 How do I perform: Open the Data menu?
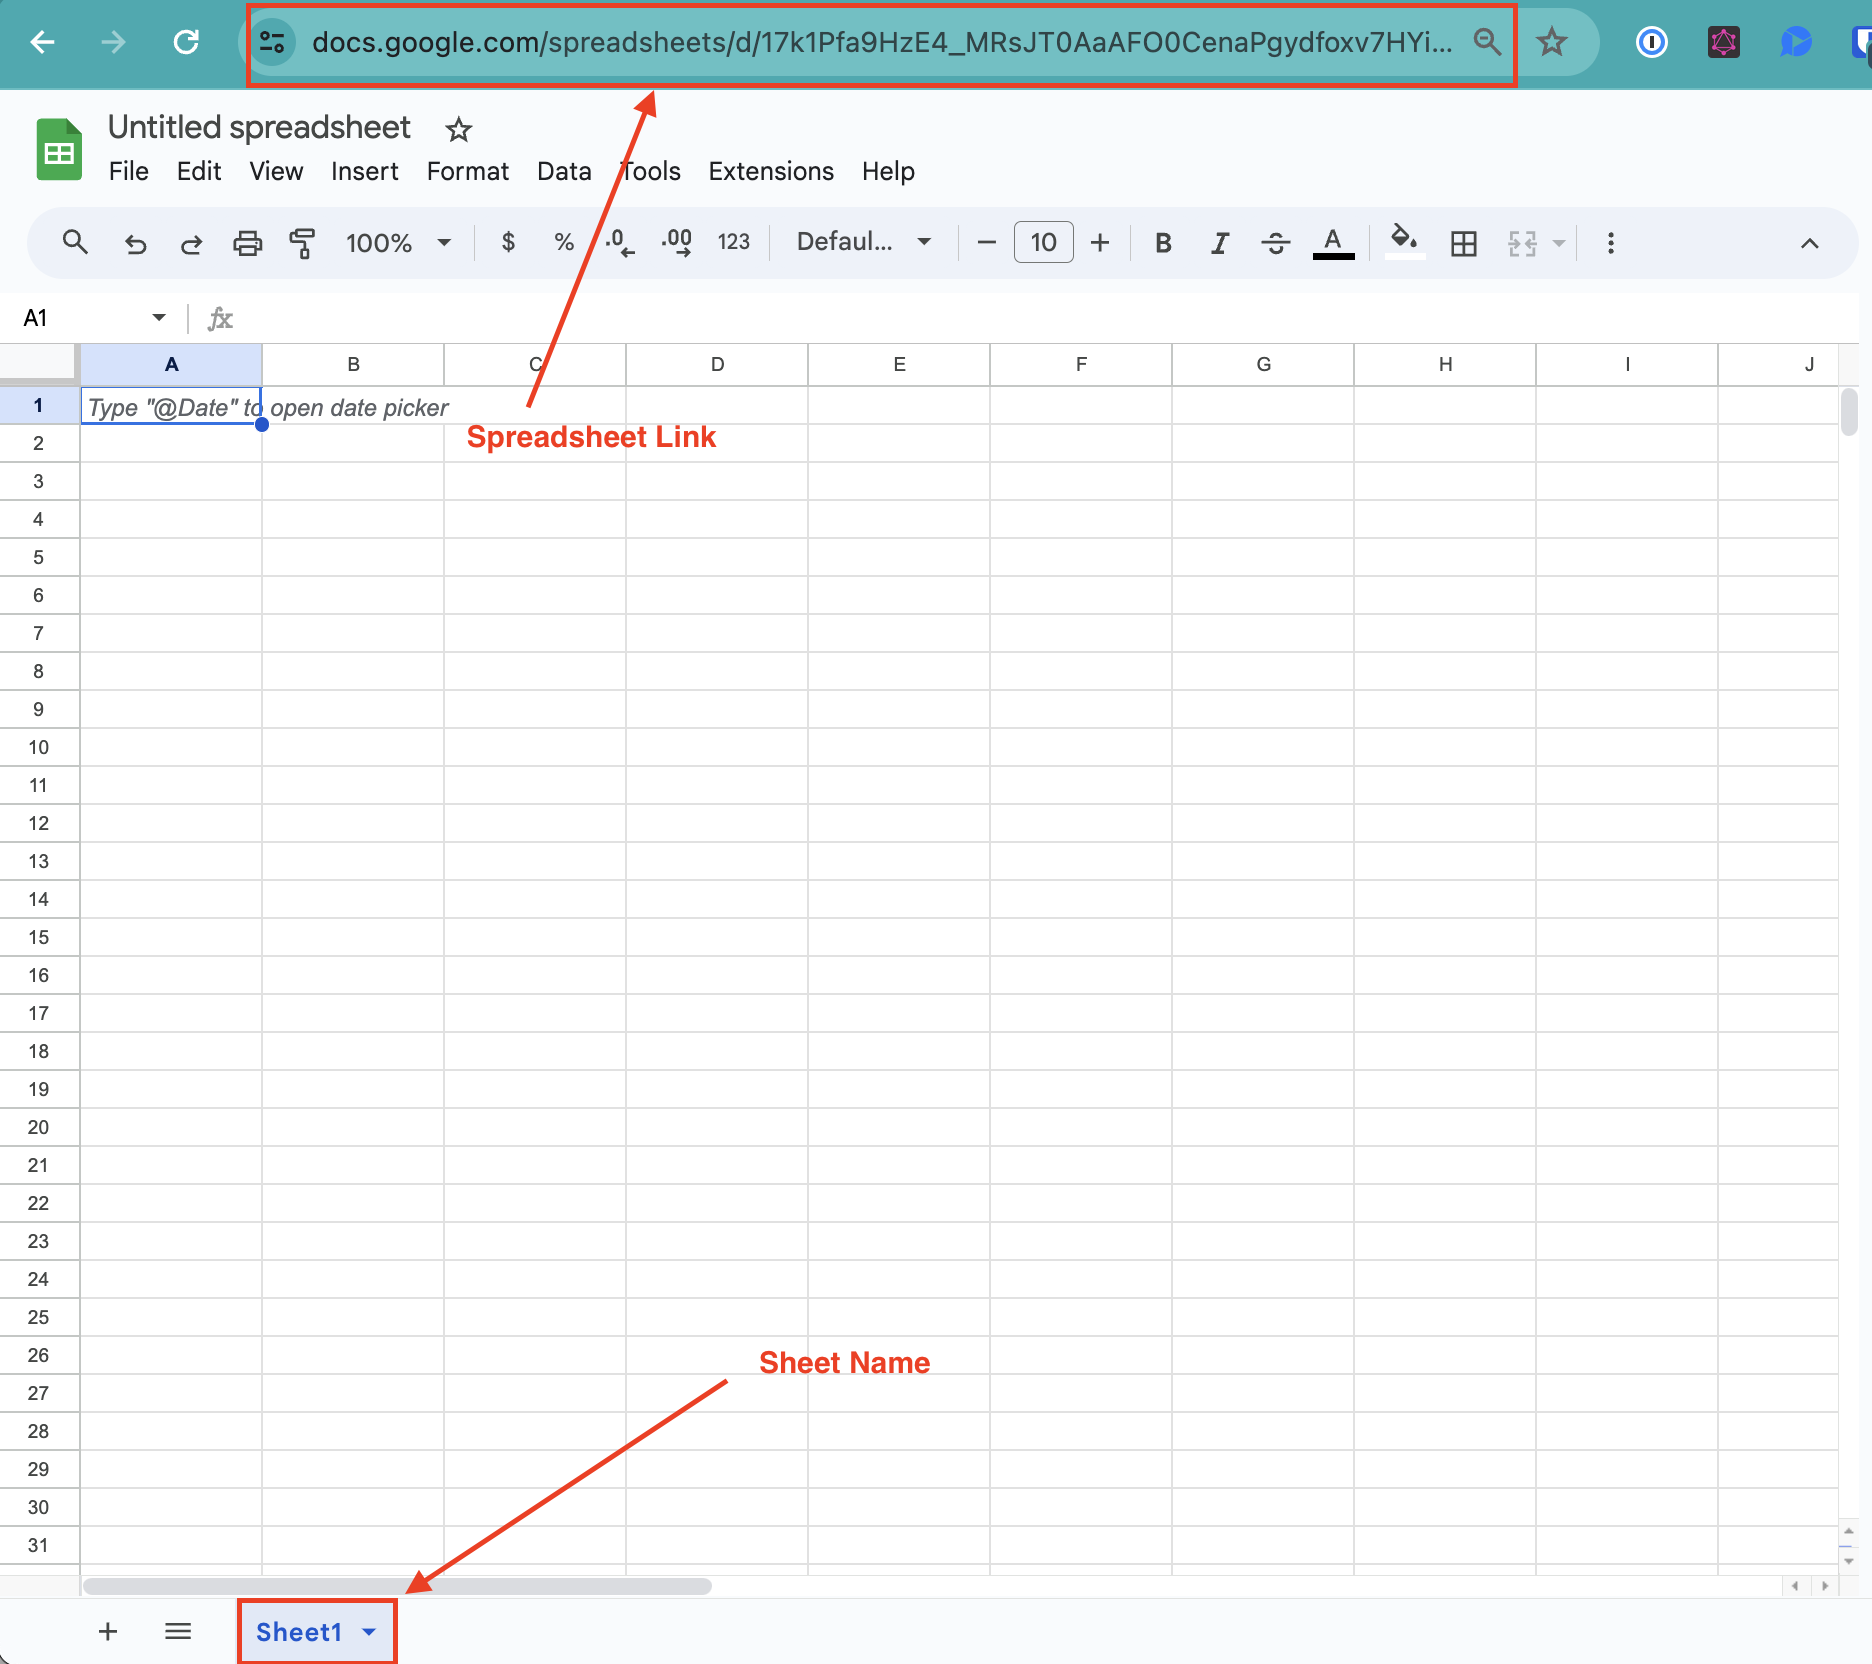tap(564, 172)
